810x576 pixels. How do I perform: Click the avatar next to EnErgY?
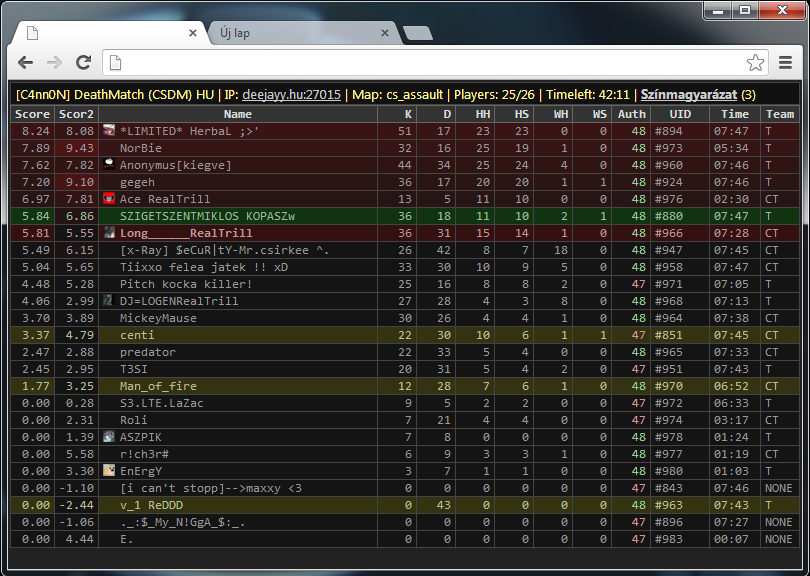[109, 470]
